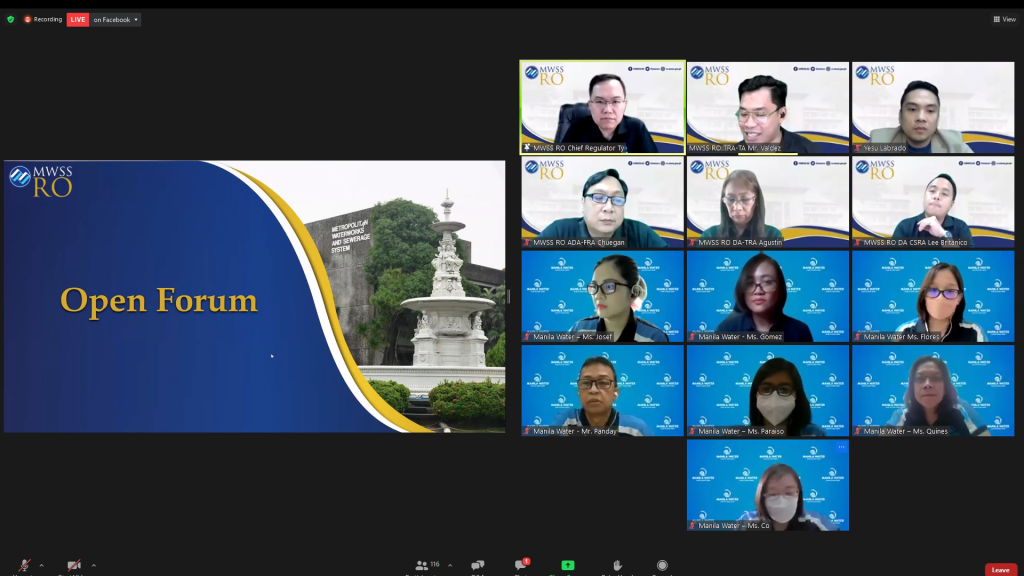Click the green Share Screen button
The image size is (1024, 576).
pyautogui.click(x=568, y=566)
